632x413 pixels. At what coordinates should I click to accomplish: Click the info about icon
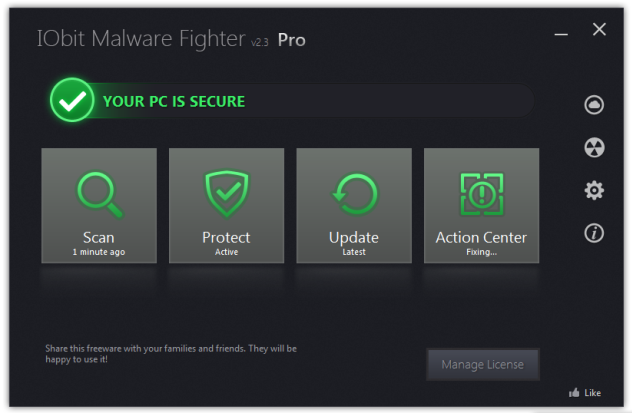click(x=594, y=233)
